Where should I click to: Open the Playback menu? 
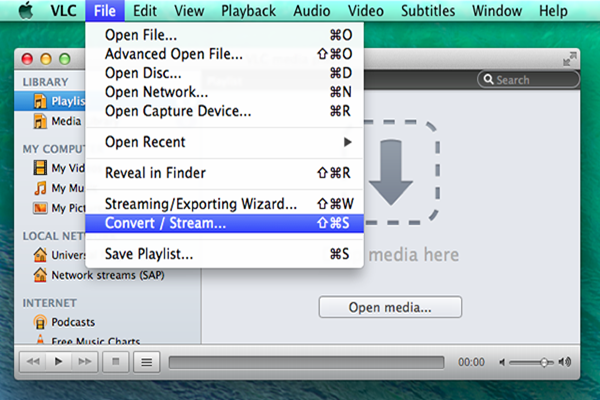coord(247,11)
